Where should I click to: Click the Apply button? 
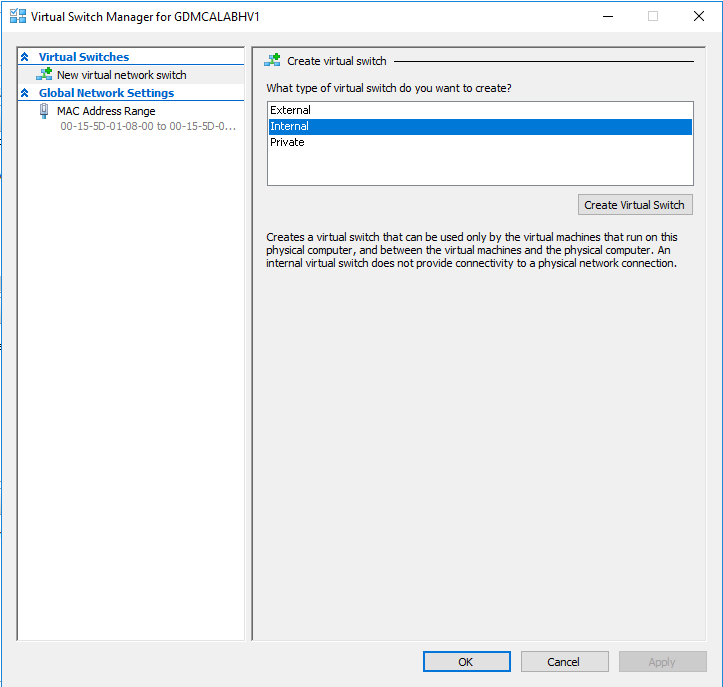pyautogui.click(x=663, y=662)
